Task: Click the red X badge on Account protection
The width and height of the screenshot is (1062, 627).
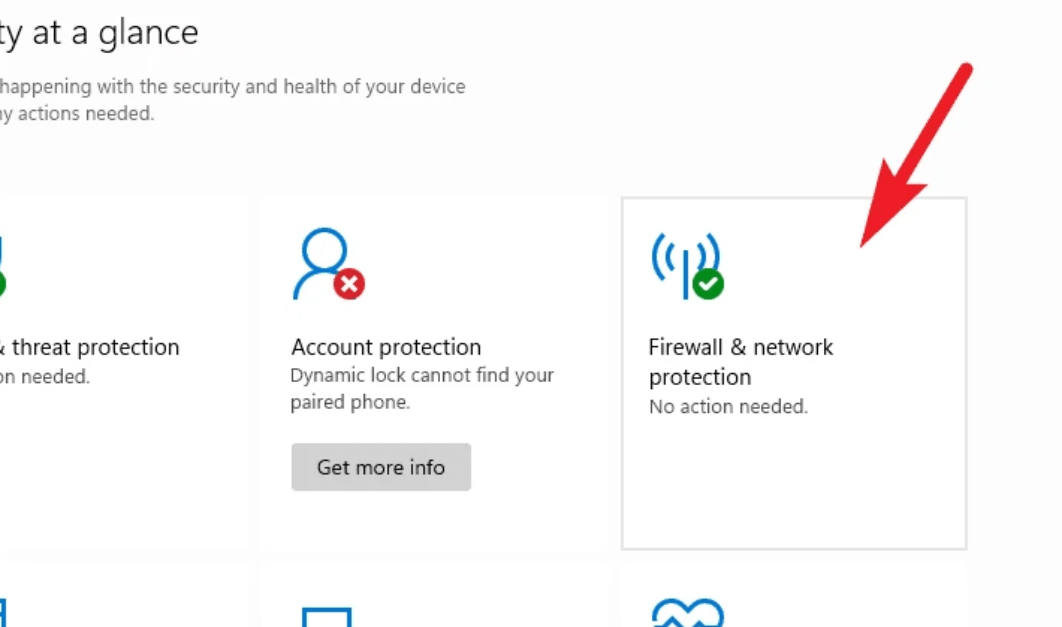Action: point(349,285)
